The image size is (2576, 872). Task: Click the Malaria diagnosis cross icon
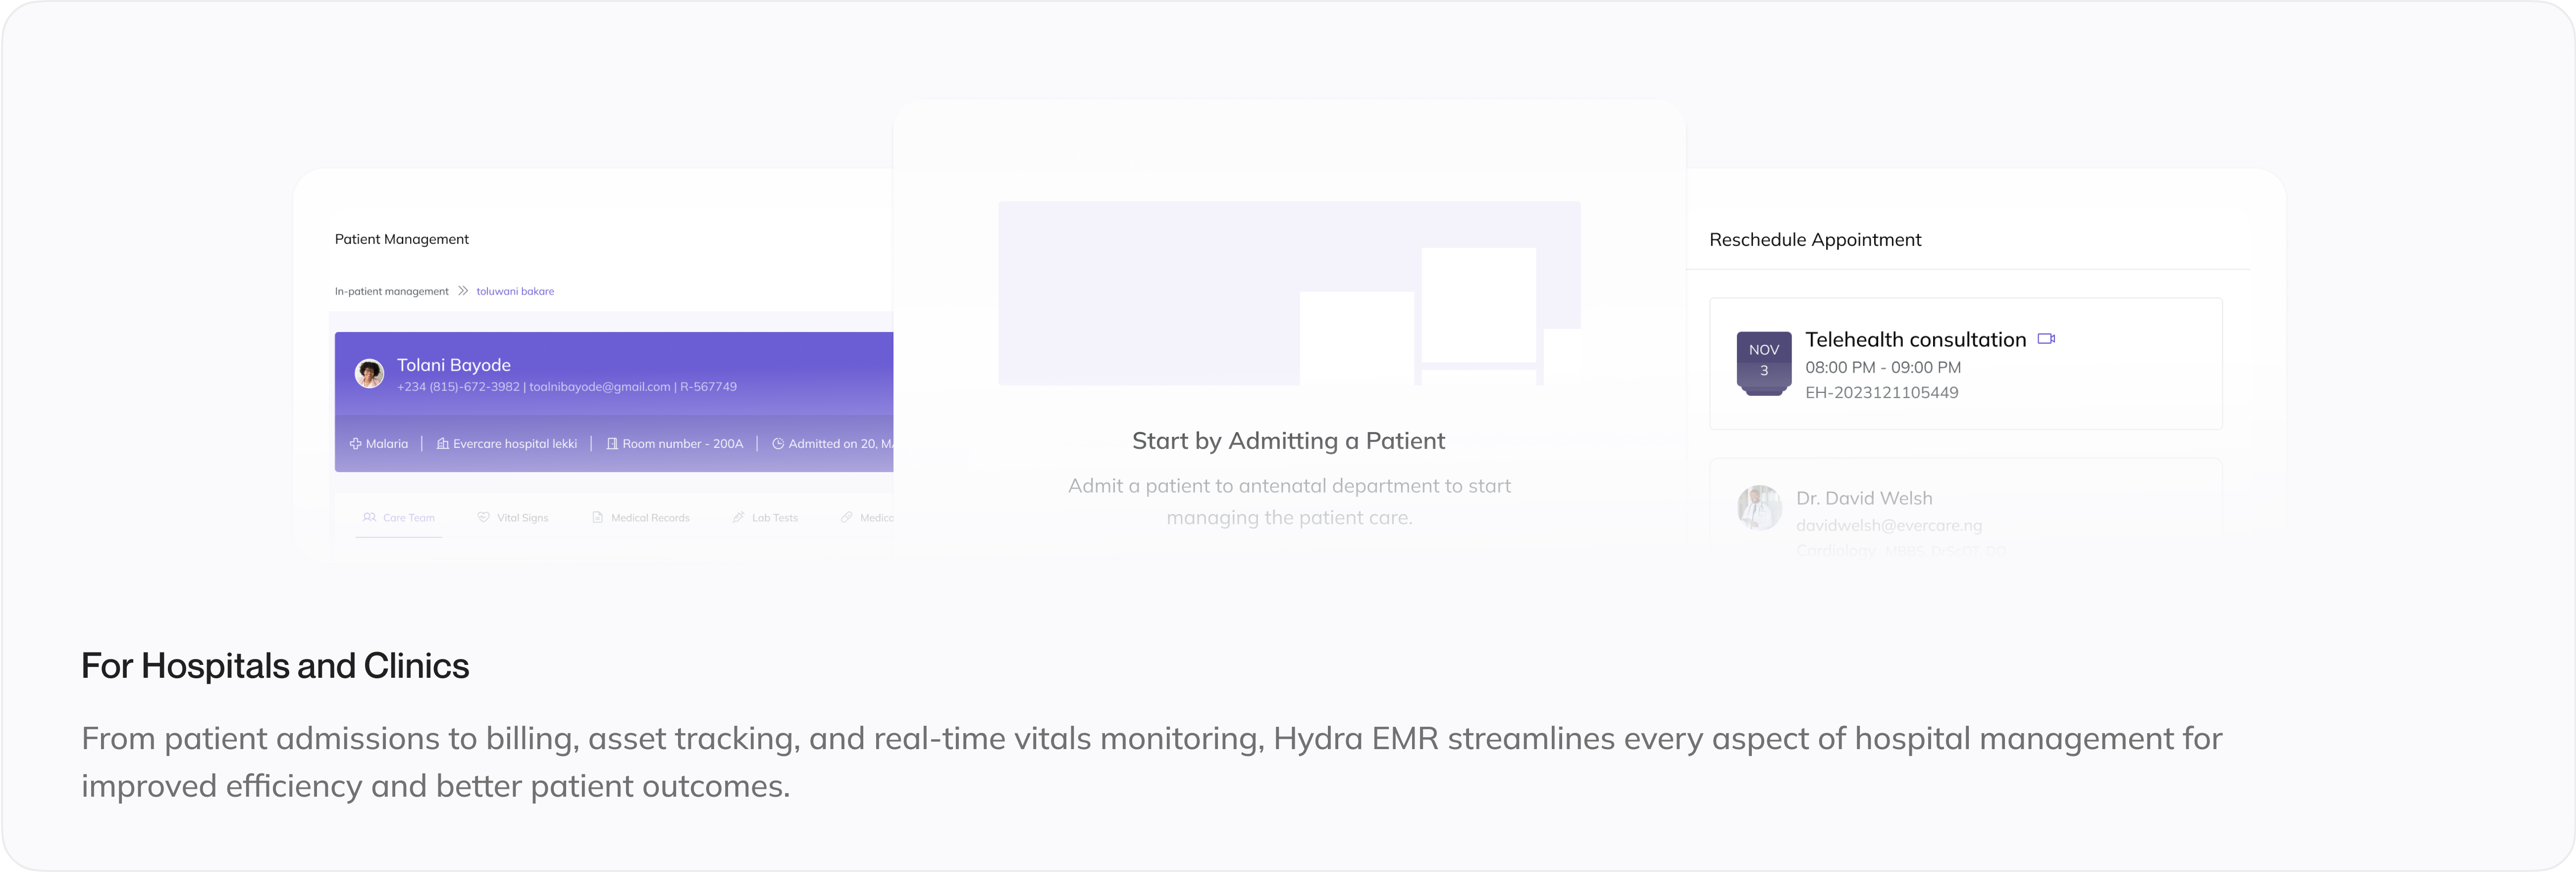pyautogui.click(x=355, y=444)
